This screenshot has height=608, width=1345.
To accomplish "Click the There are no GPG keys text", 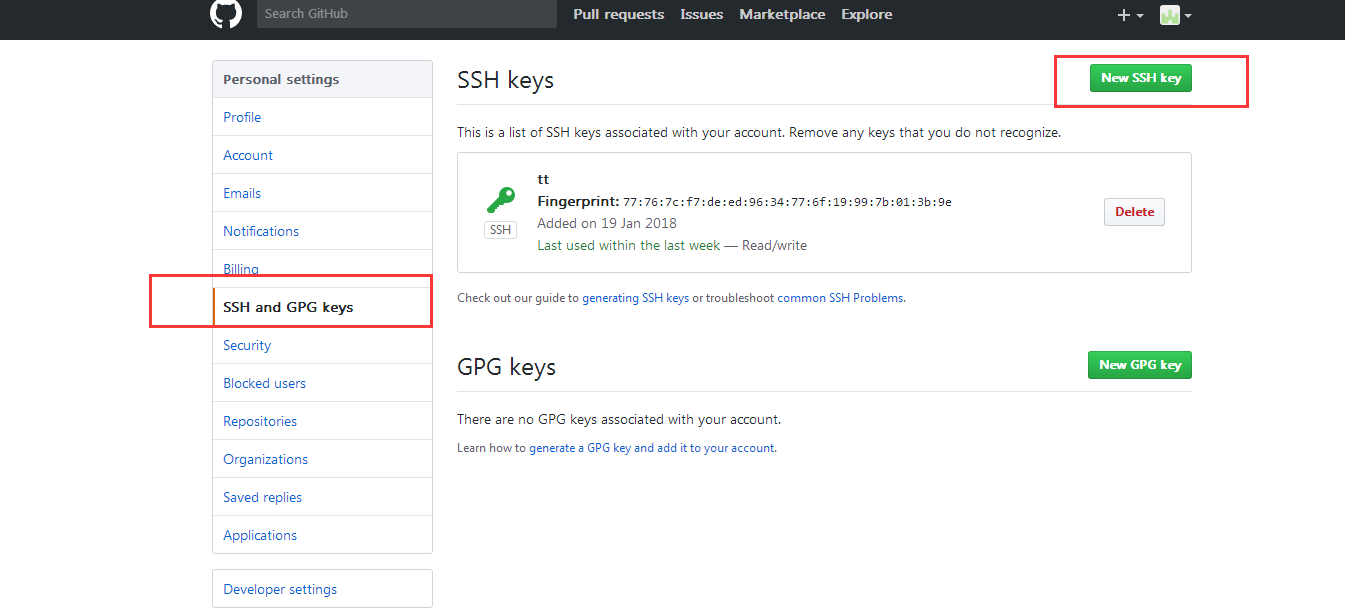I will coord(619,419).
